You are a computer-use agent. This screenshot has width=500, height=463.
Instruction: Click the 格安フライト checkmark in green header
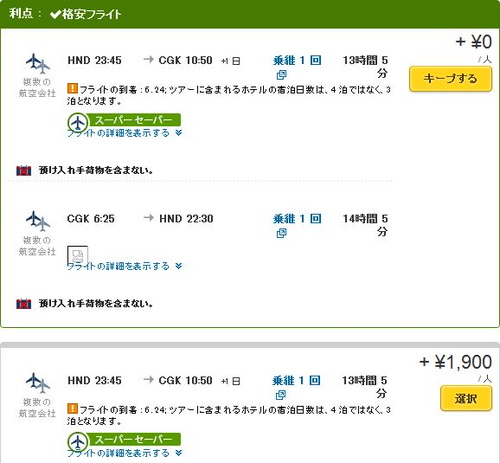click(x=55, y=14)
